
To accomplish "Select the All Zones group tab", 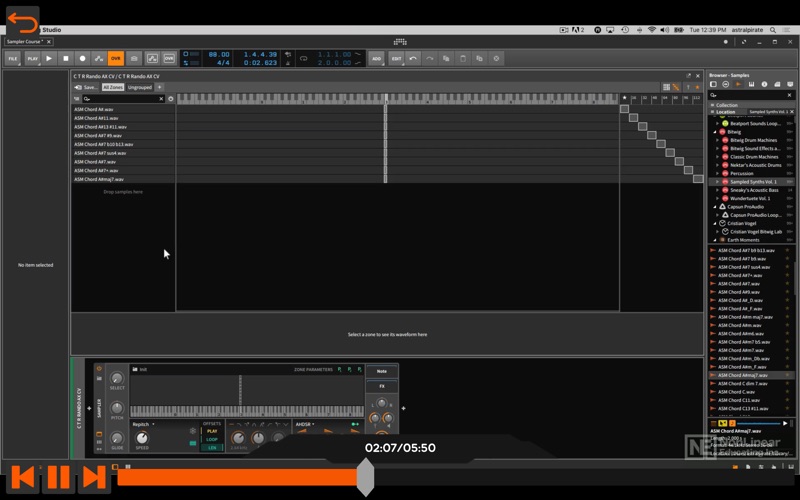I will pyautogui.click(x=113, y=87).
